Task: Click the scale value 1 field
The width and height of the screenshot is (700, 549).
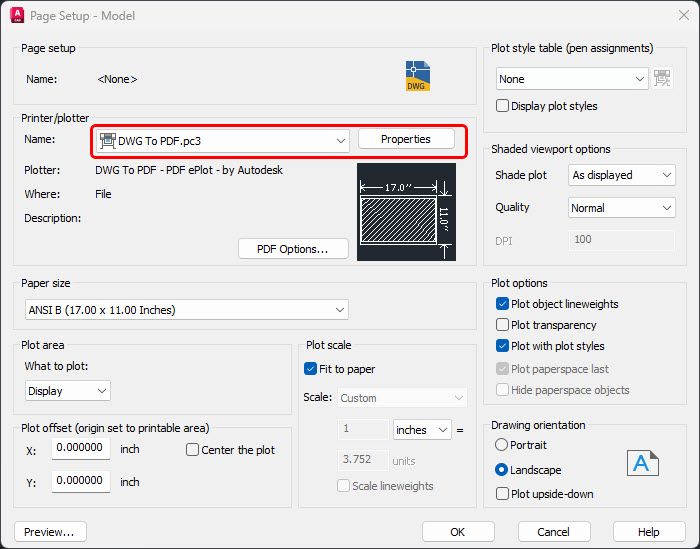Action: pyautogui.click(x=363, y=429)
